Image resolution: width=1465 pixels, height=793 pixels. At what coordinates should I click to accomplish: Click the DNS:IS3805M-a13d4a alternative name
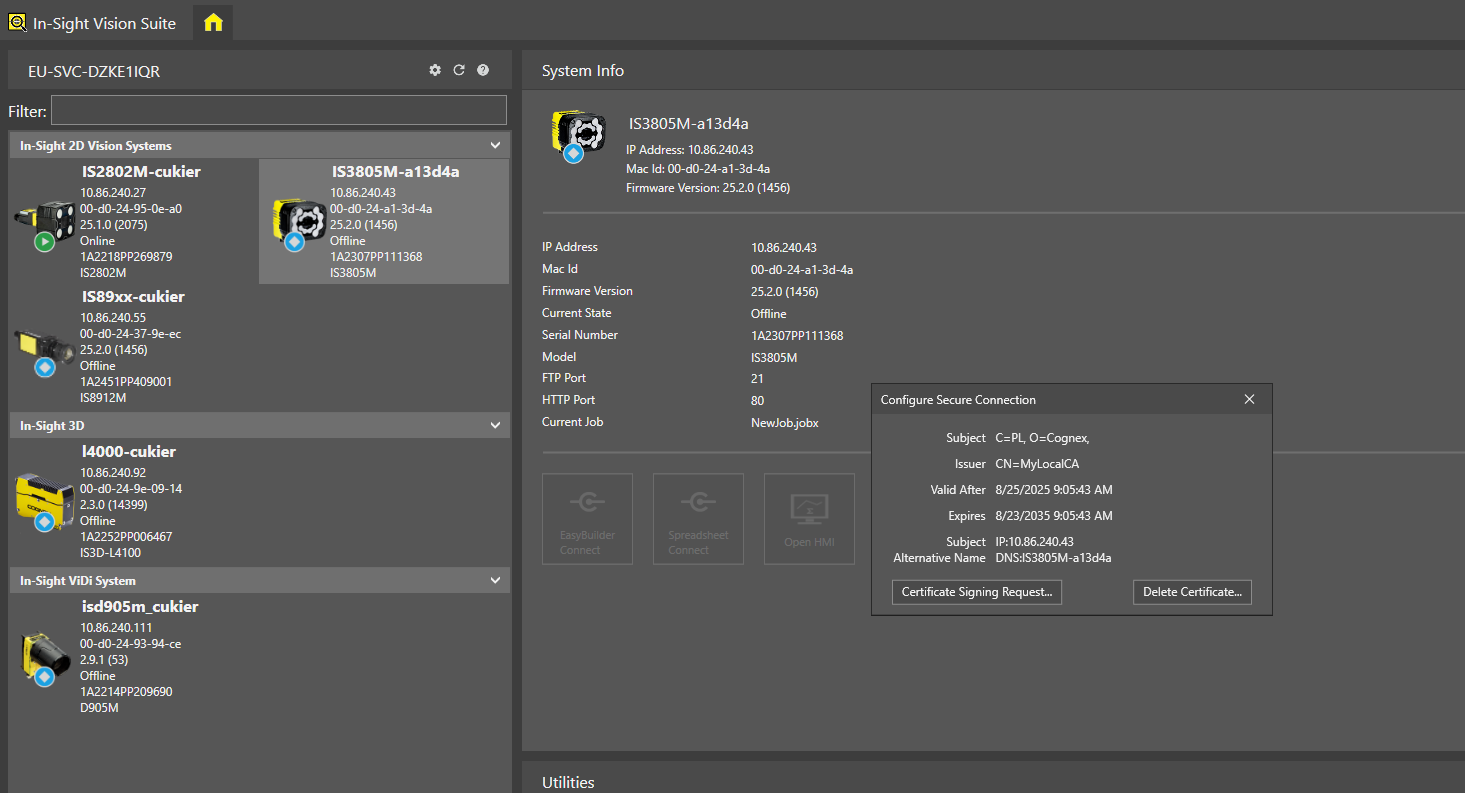click(x=1053, y=558)
